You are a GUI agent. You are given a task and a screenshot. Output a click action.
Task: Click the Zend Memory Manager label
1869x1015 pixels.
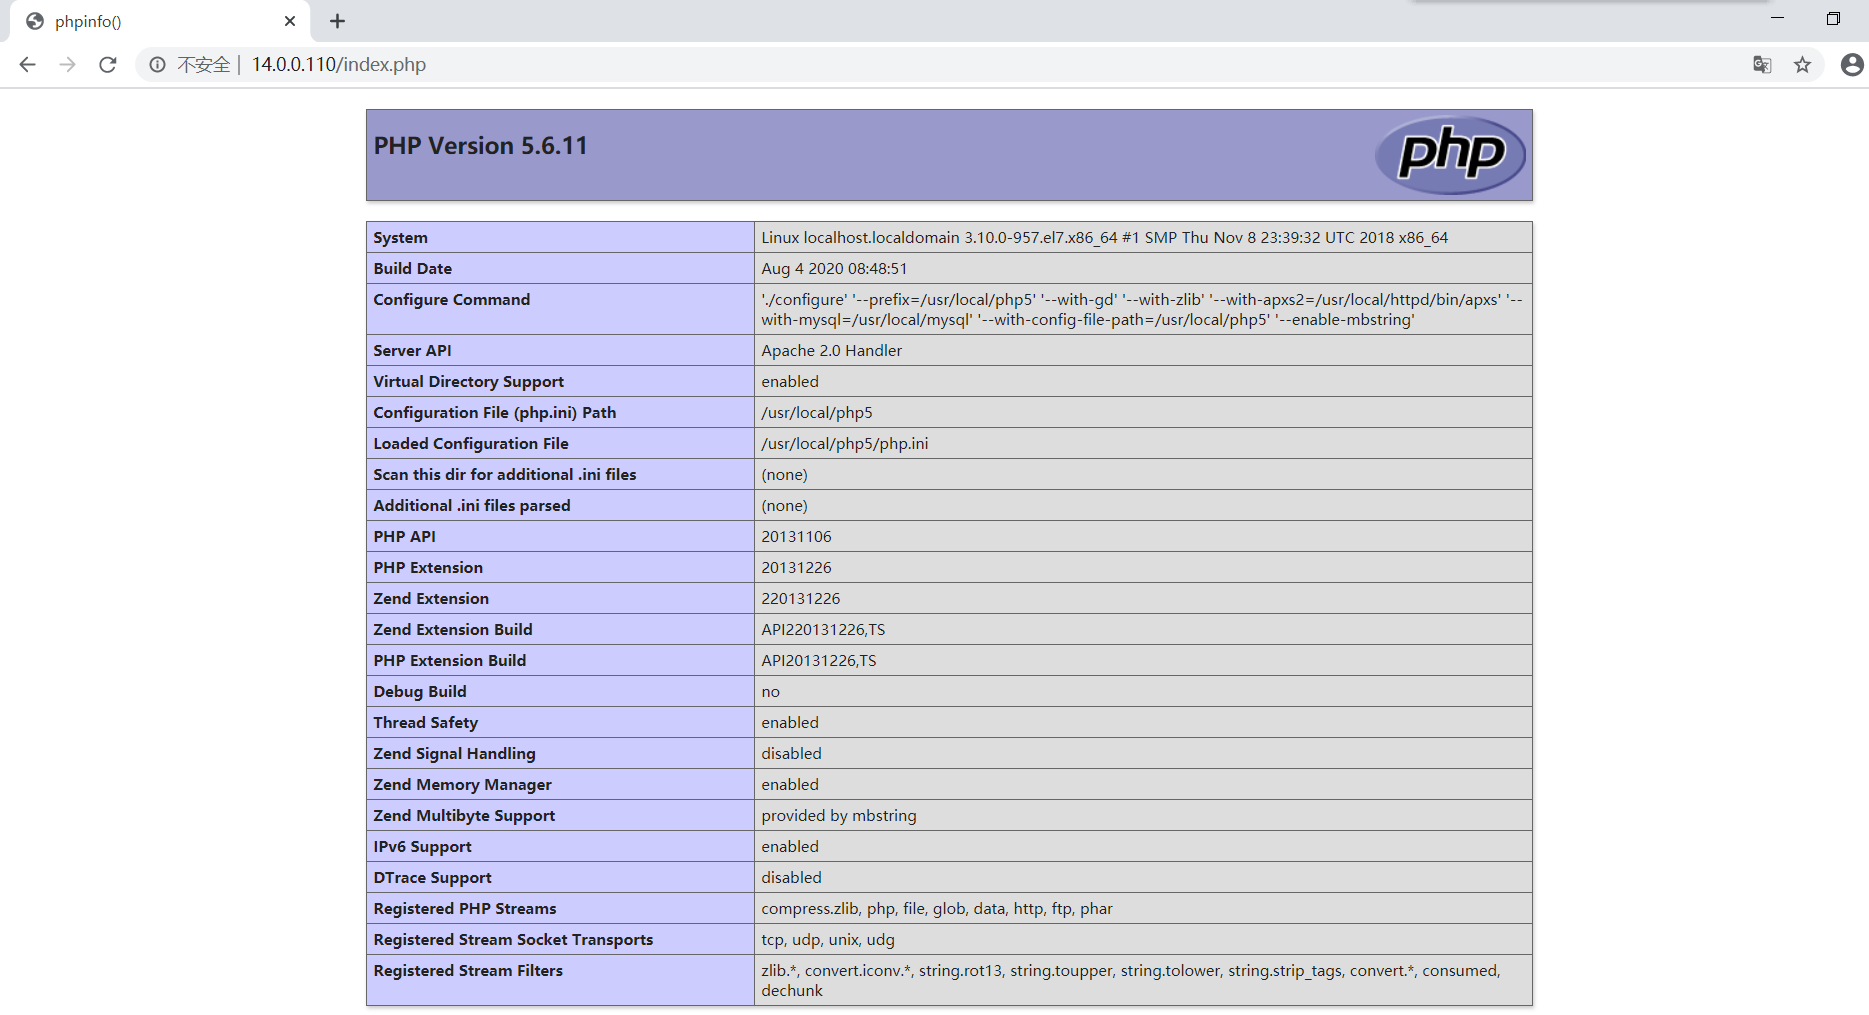pos(463,785)
